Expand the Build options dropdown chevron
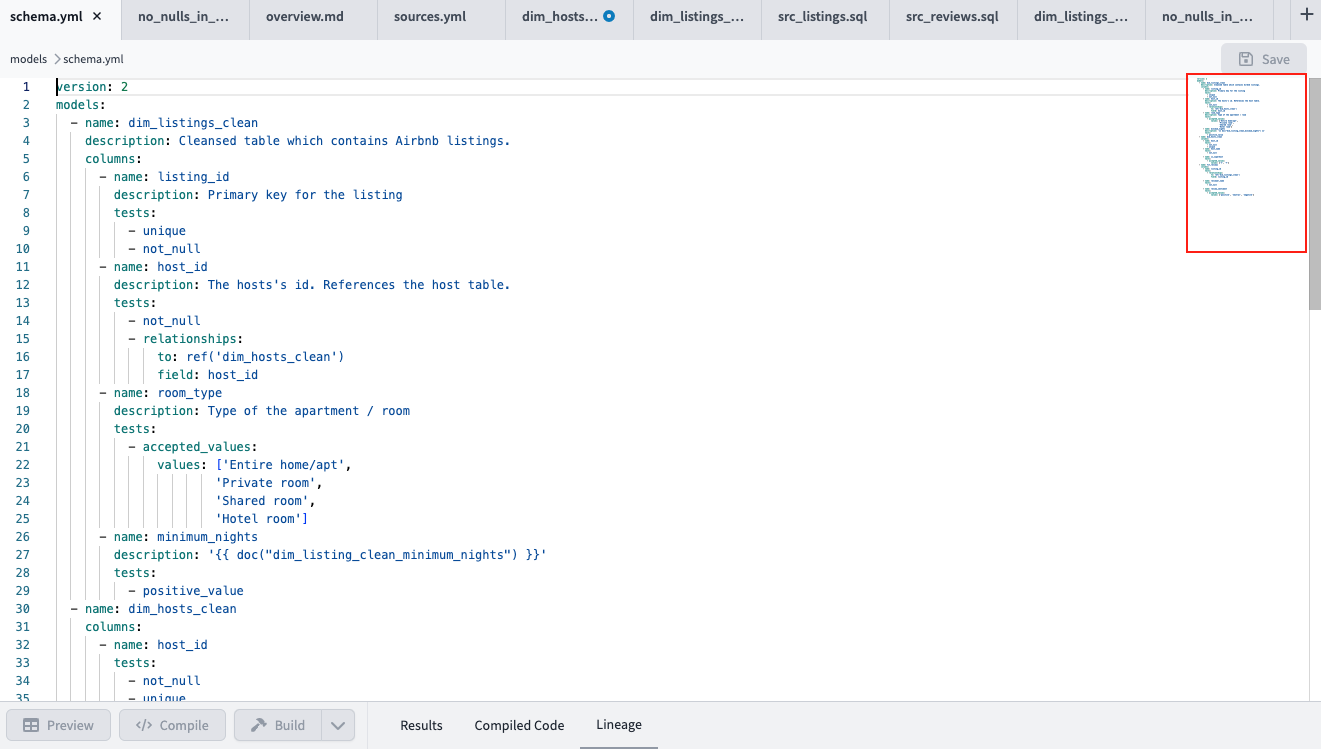 tap(338, 725)
